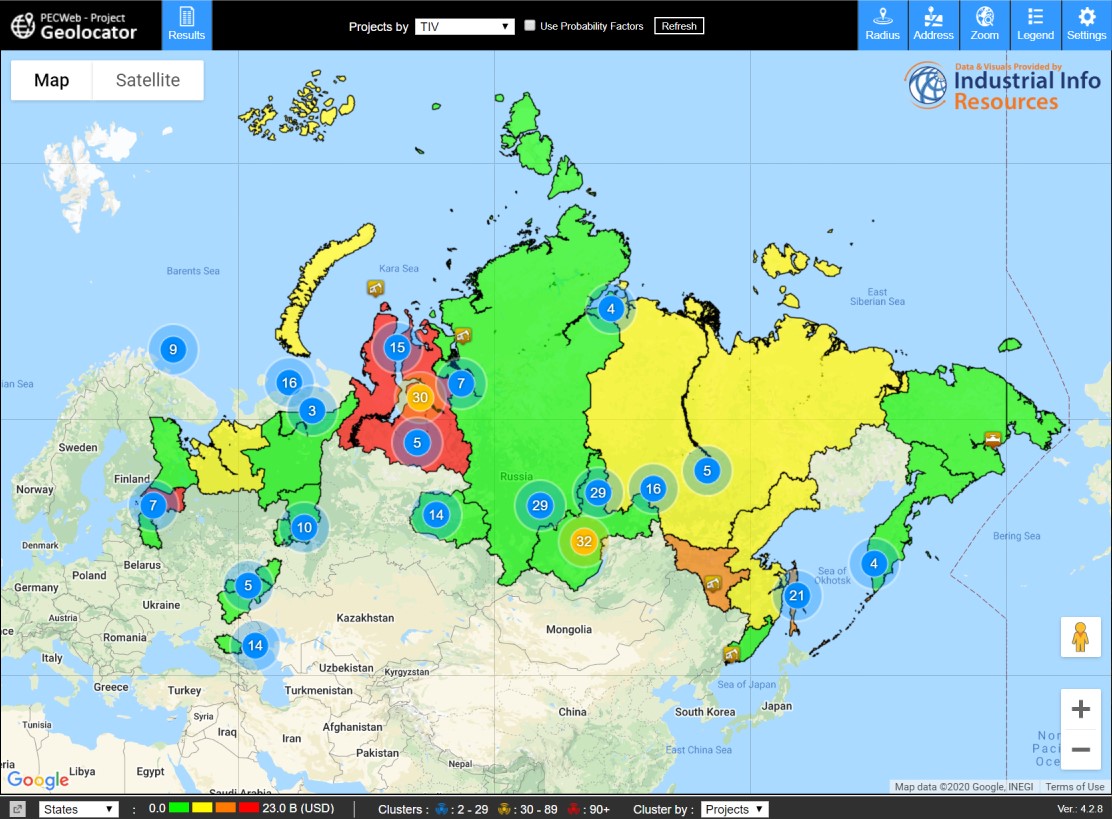Show the map Legend
The width and height of the screenshot is (1112, 819).
(x=1035, y=25)
